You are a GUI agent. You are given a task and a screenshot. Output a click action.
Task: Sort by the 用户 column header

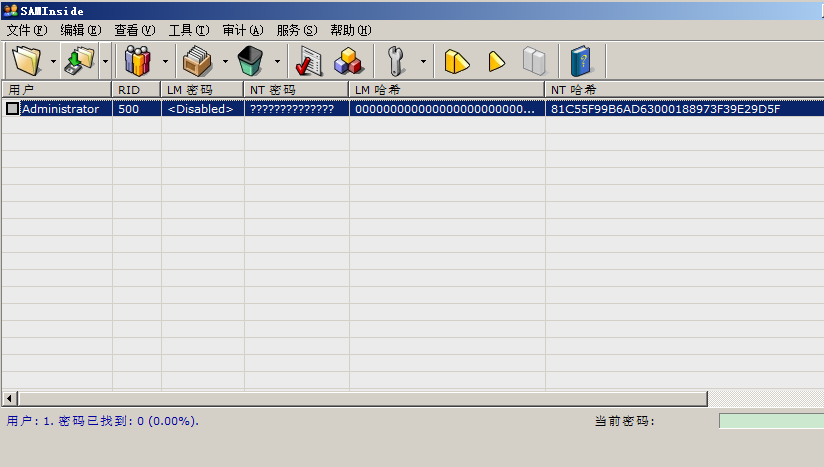tap(57, 90)
